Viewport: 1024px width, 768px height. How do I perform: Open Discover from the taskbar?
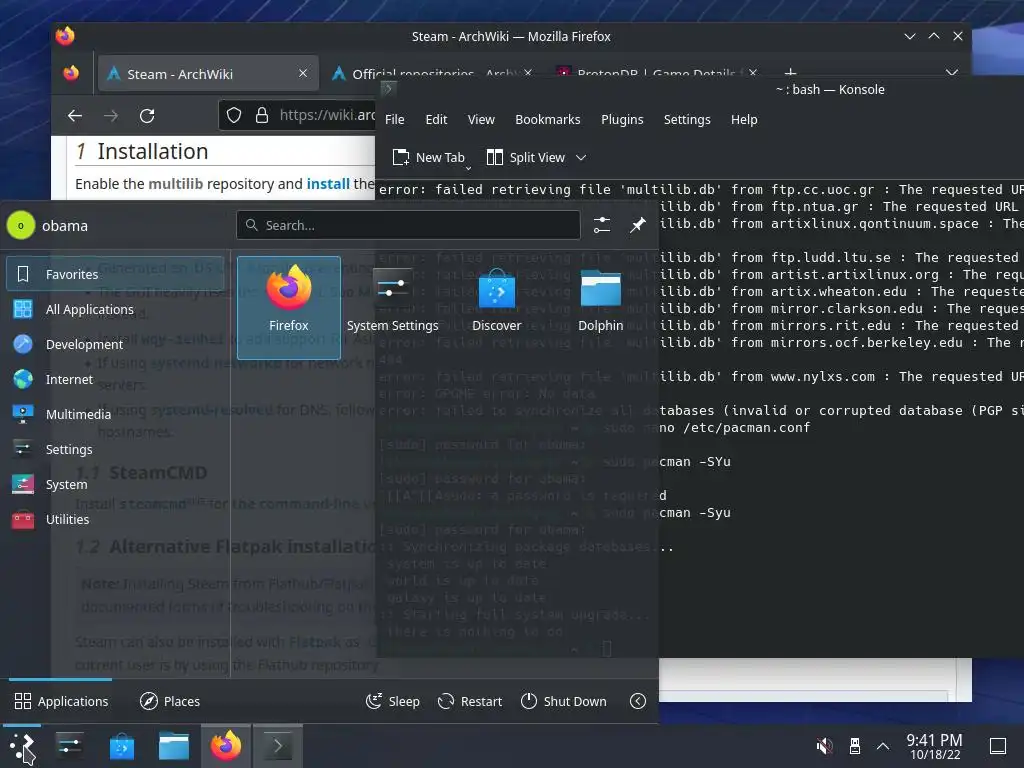(x=122, y=746)
